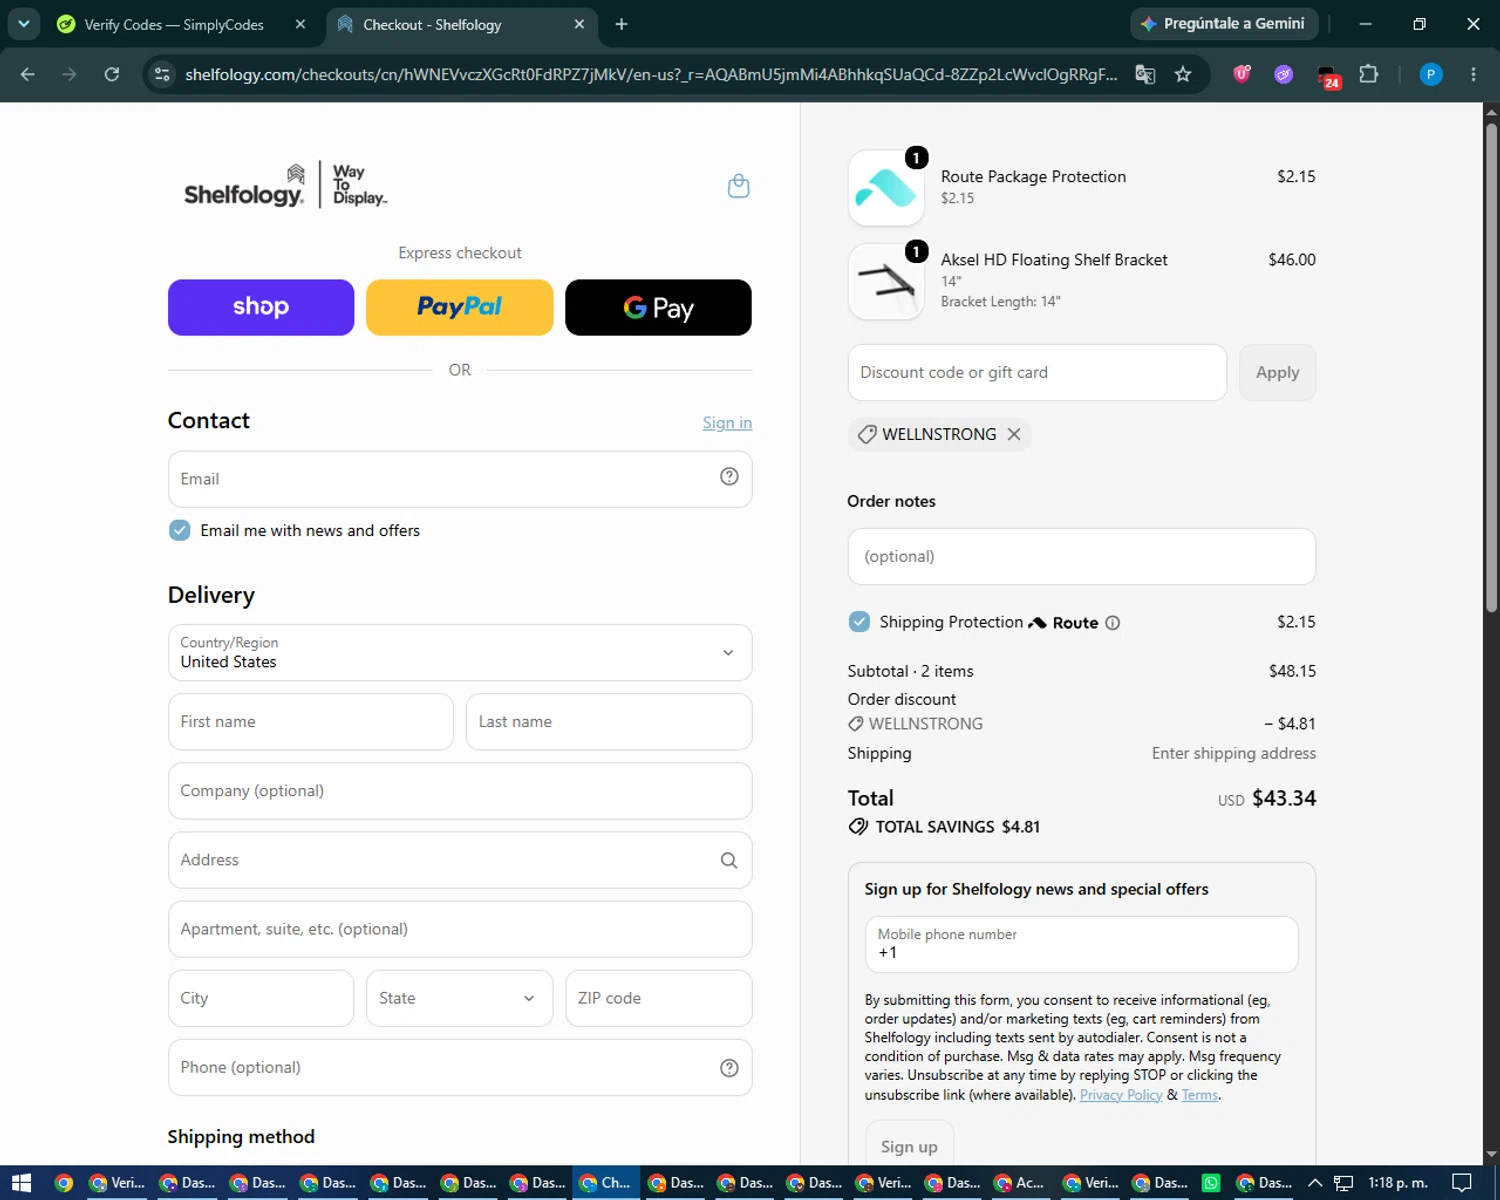Viewport: 1500px width, 1200px height.
Task: Open WhatsApp from the taskbar
Action: [x=1211, y=1183]
